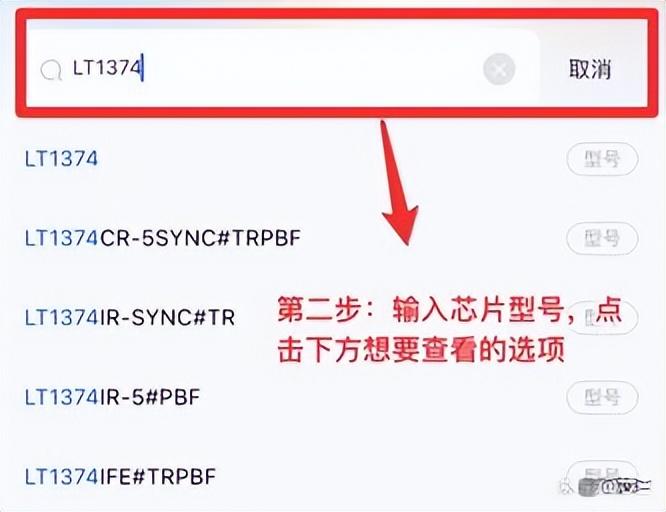The image size is (666, 512).
Task: Click the 型号 tag beside LT1374IFE#TRPBF
Action: 602,476
